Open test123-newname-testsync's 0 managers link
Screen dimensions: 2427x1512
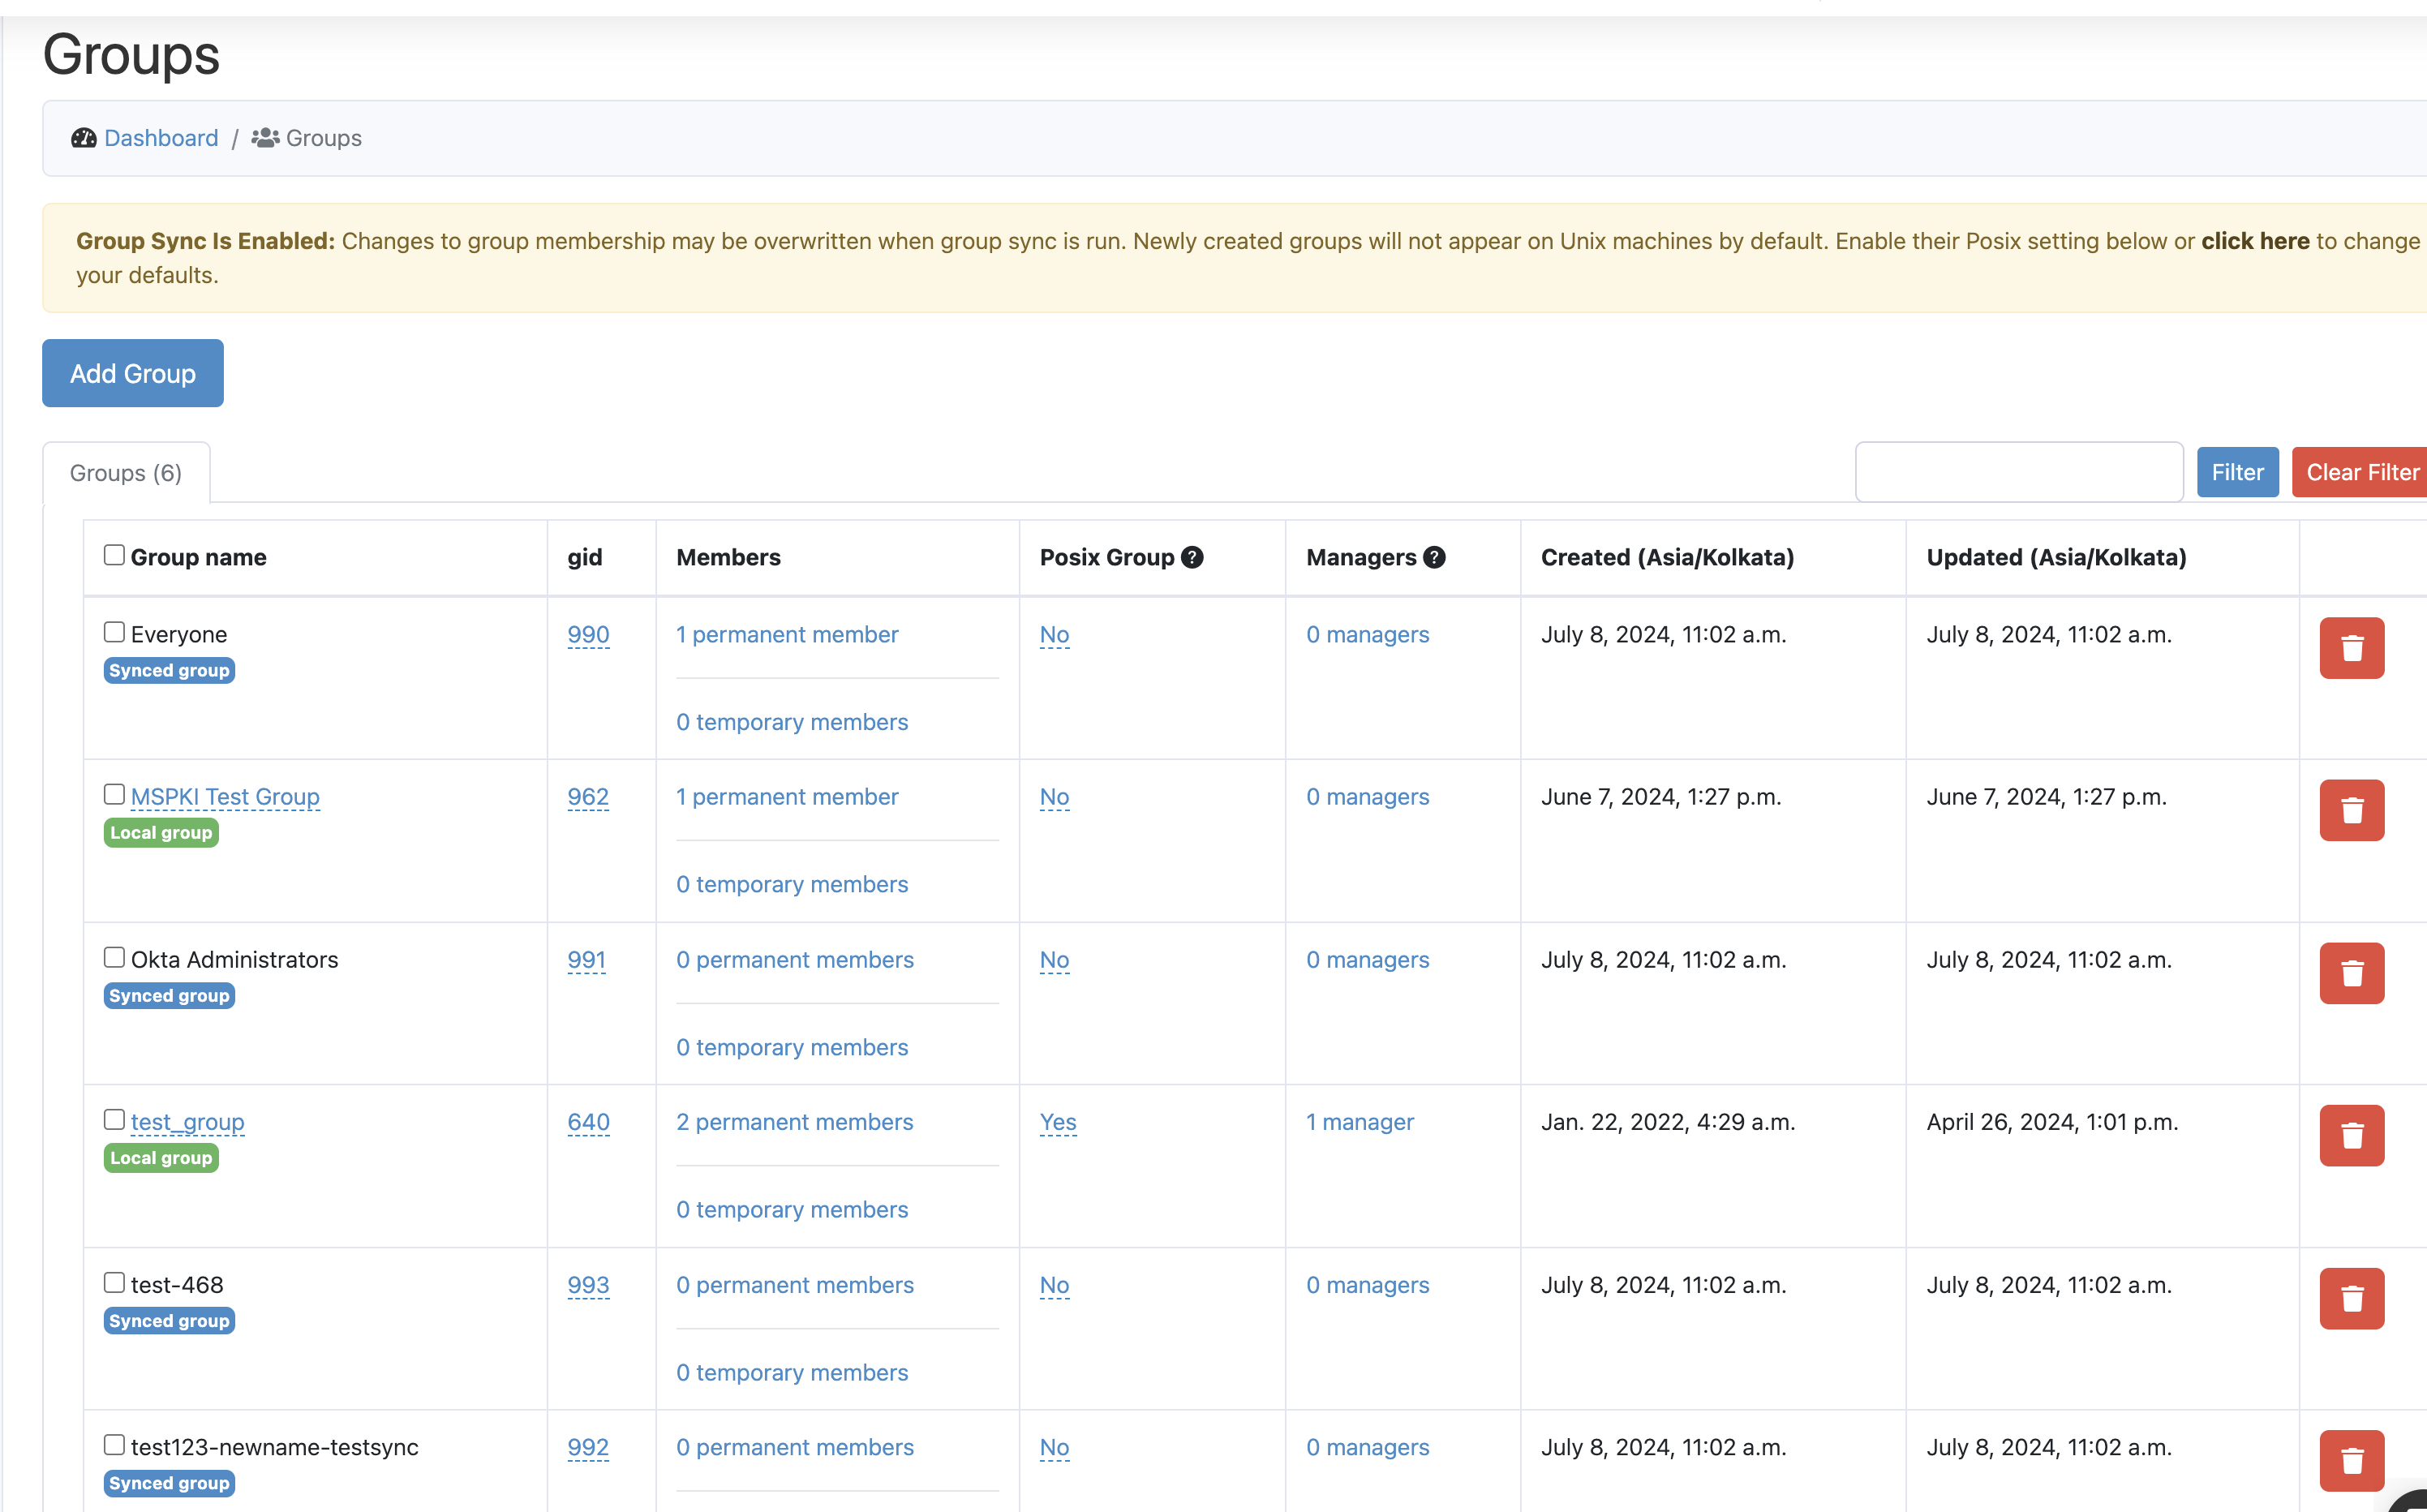(x=1367, y=1447)
